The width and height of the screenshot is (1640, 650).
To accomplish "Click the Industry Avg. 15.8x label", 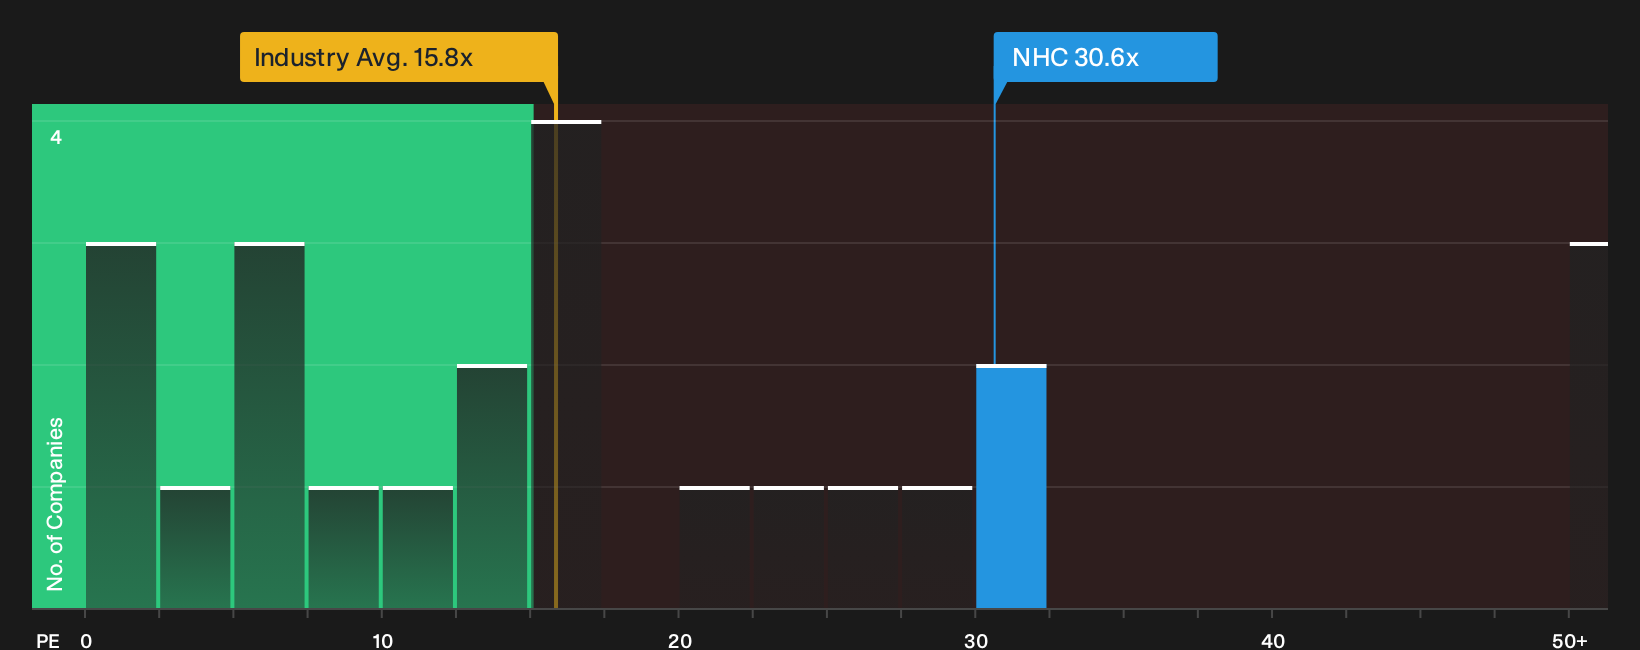I will 398,57.
